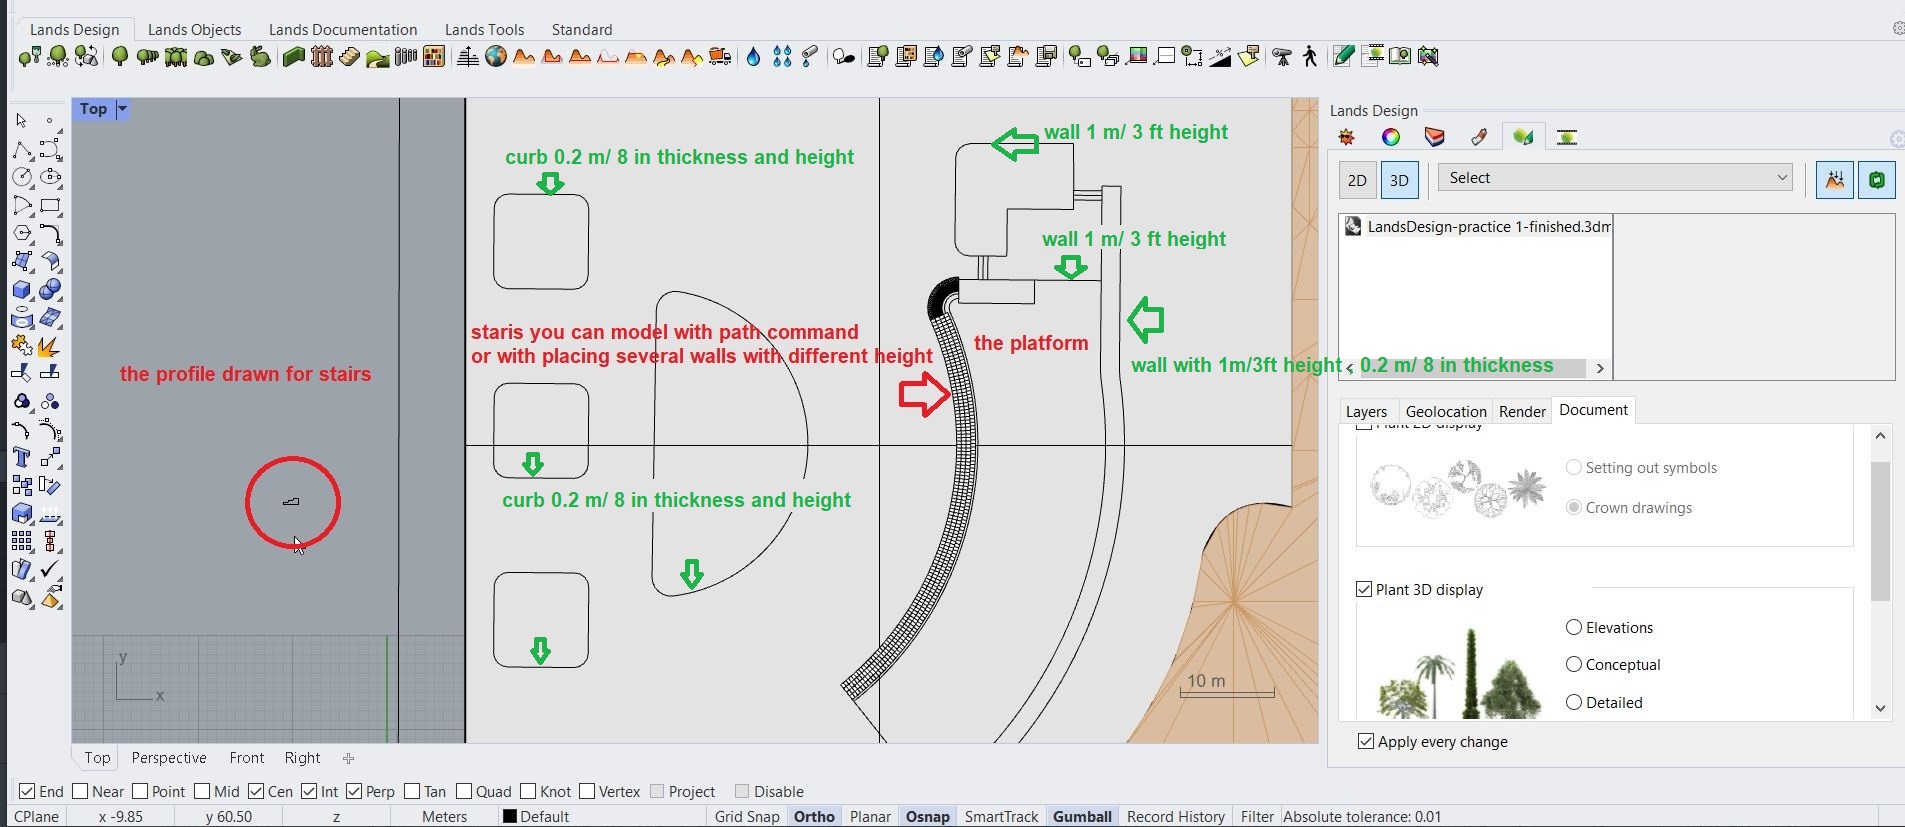The width and height of the screenshot is (1905, 827).
Task: Toggle the Perp osnap checkbox
Action: (354, 791)
